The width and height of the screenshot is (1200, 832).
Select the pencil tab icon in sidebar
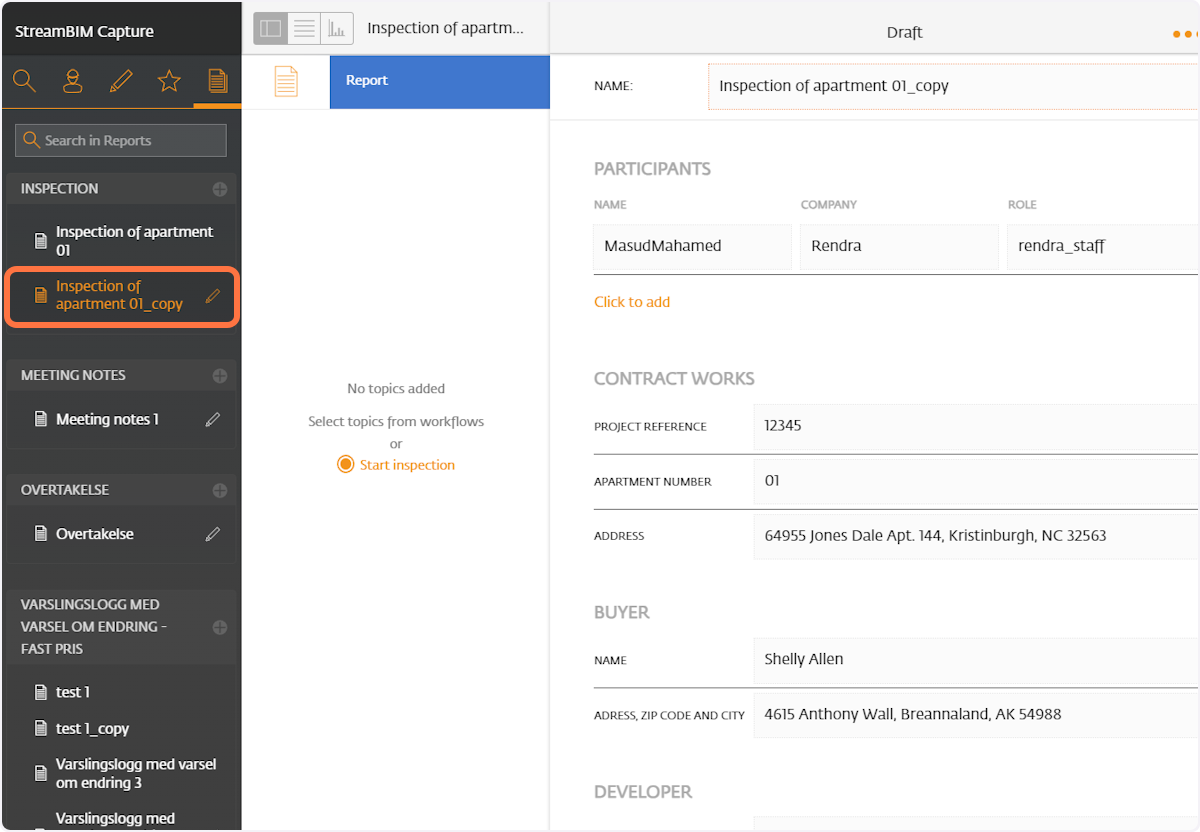pyautogui.click(x=121, y=81)
